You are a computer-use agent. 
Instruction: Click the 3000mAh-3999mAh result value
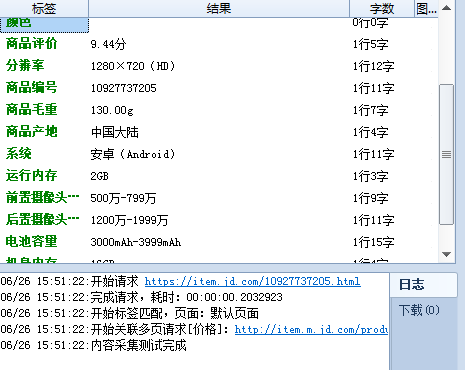click(136, 242)
